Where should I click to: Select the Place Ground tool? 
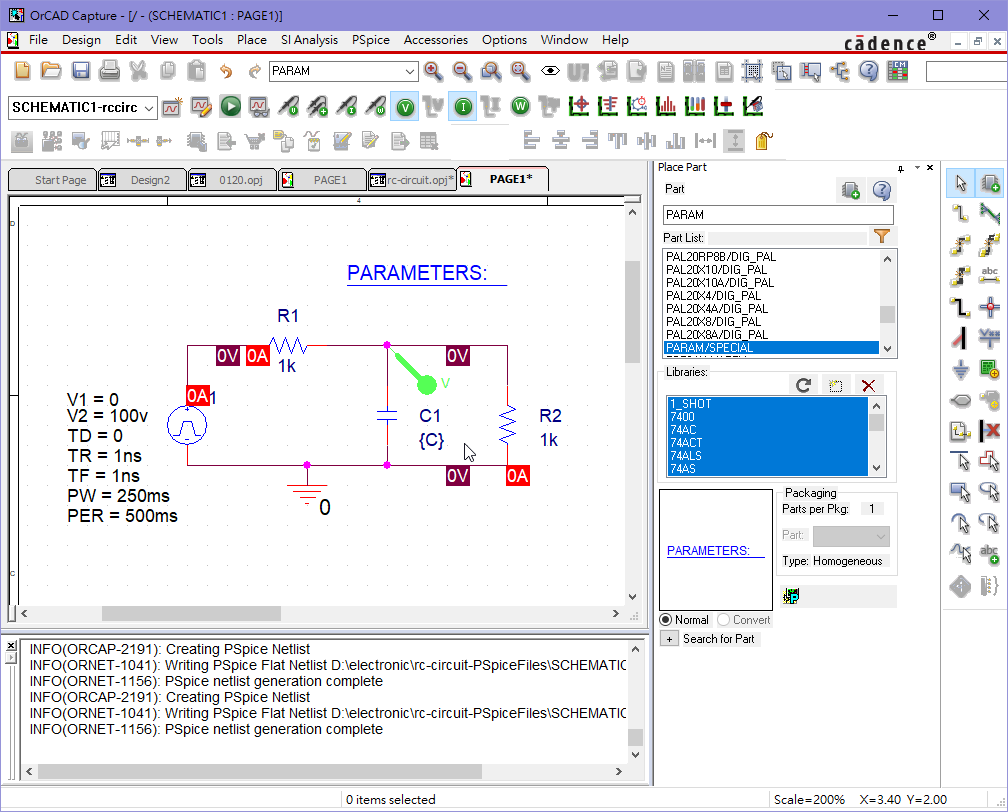coord(960,370)
